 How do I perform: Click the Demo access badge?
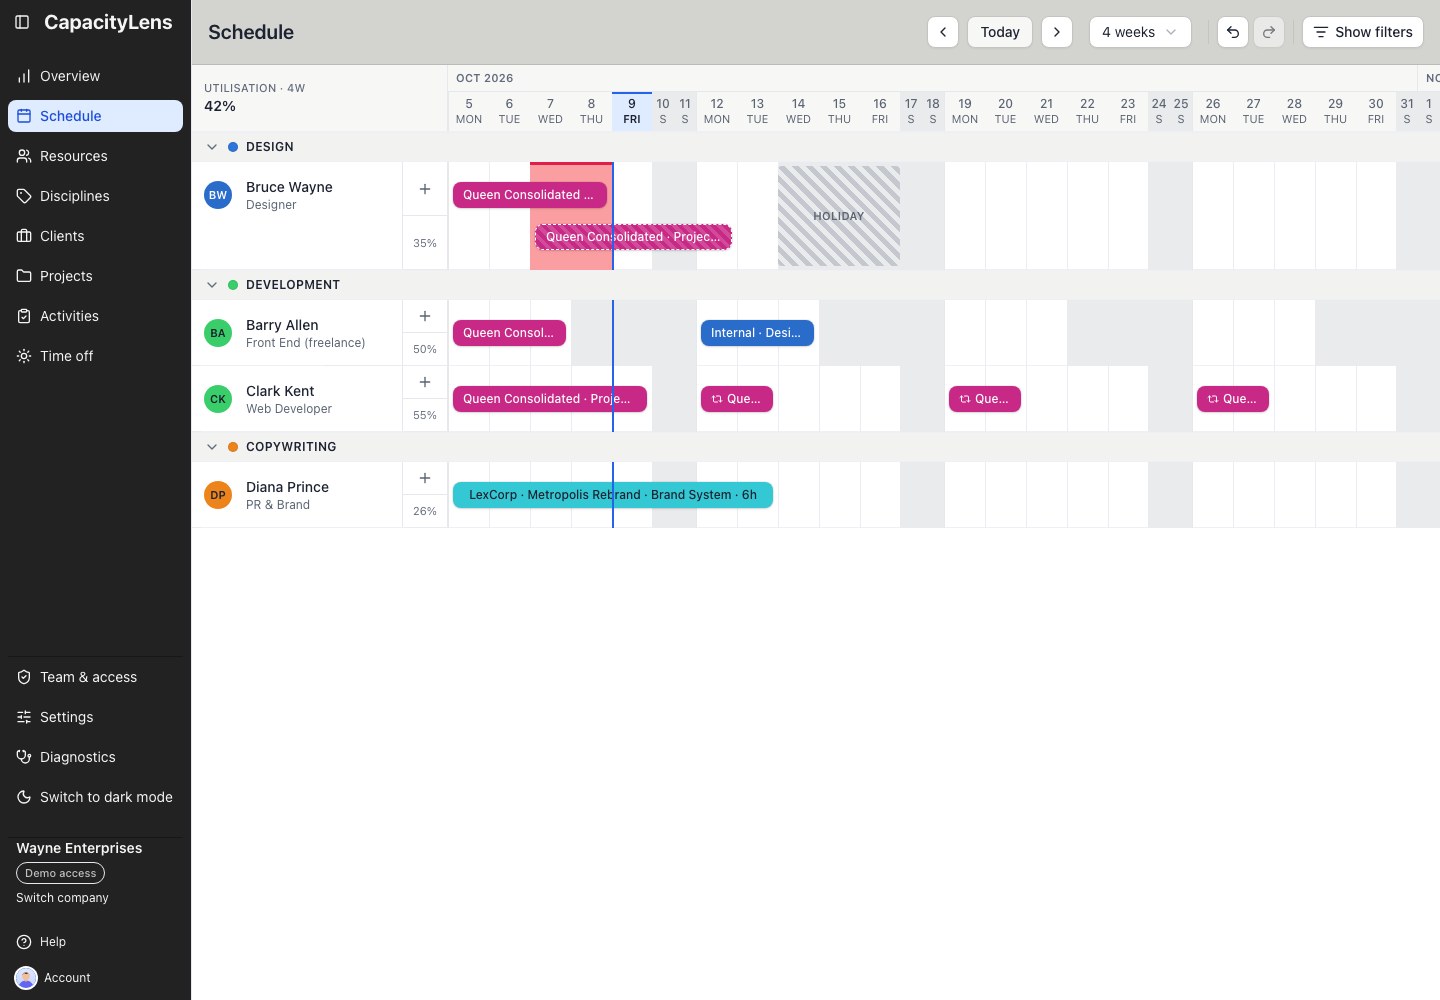coord(60,873)
